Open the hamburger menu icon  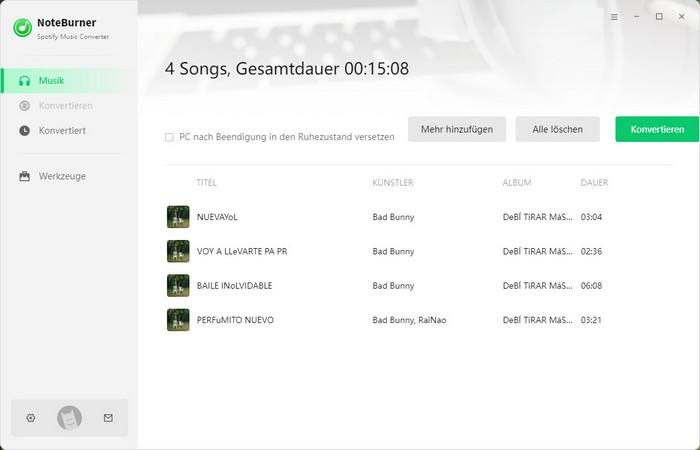click(x=614, y=17)
